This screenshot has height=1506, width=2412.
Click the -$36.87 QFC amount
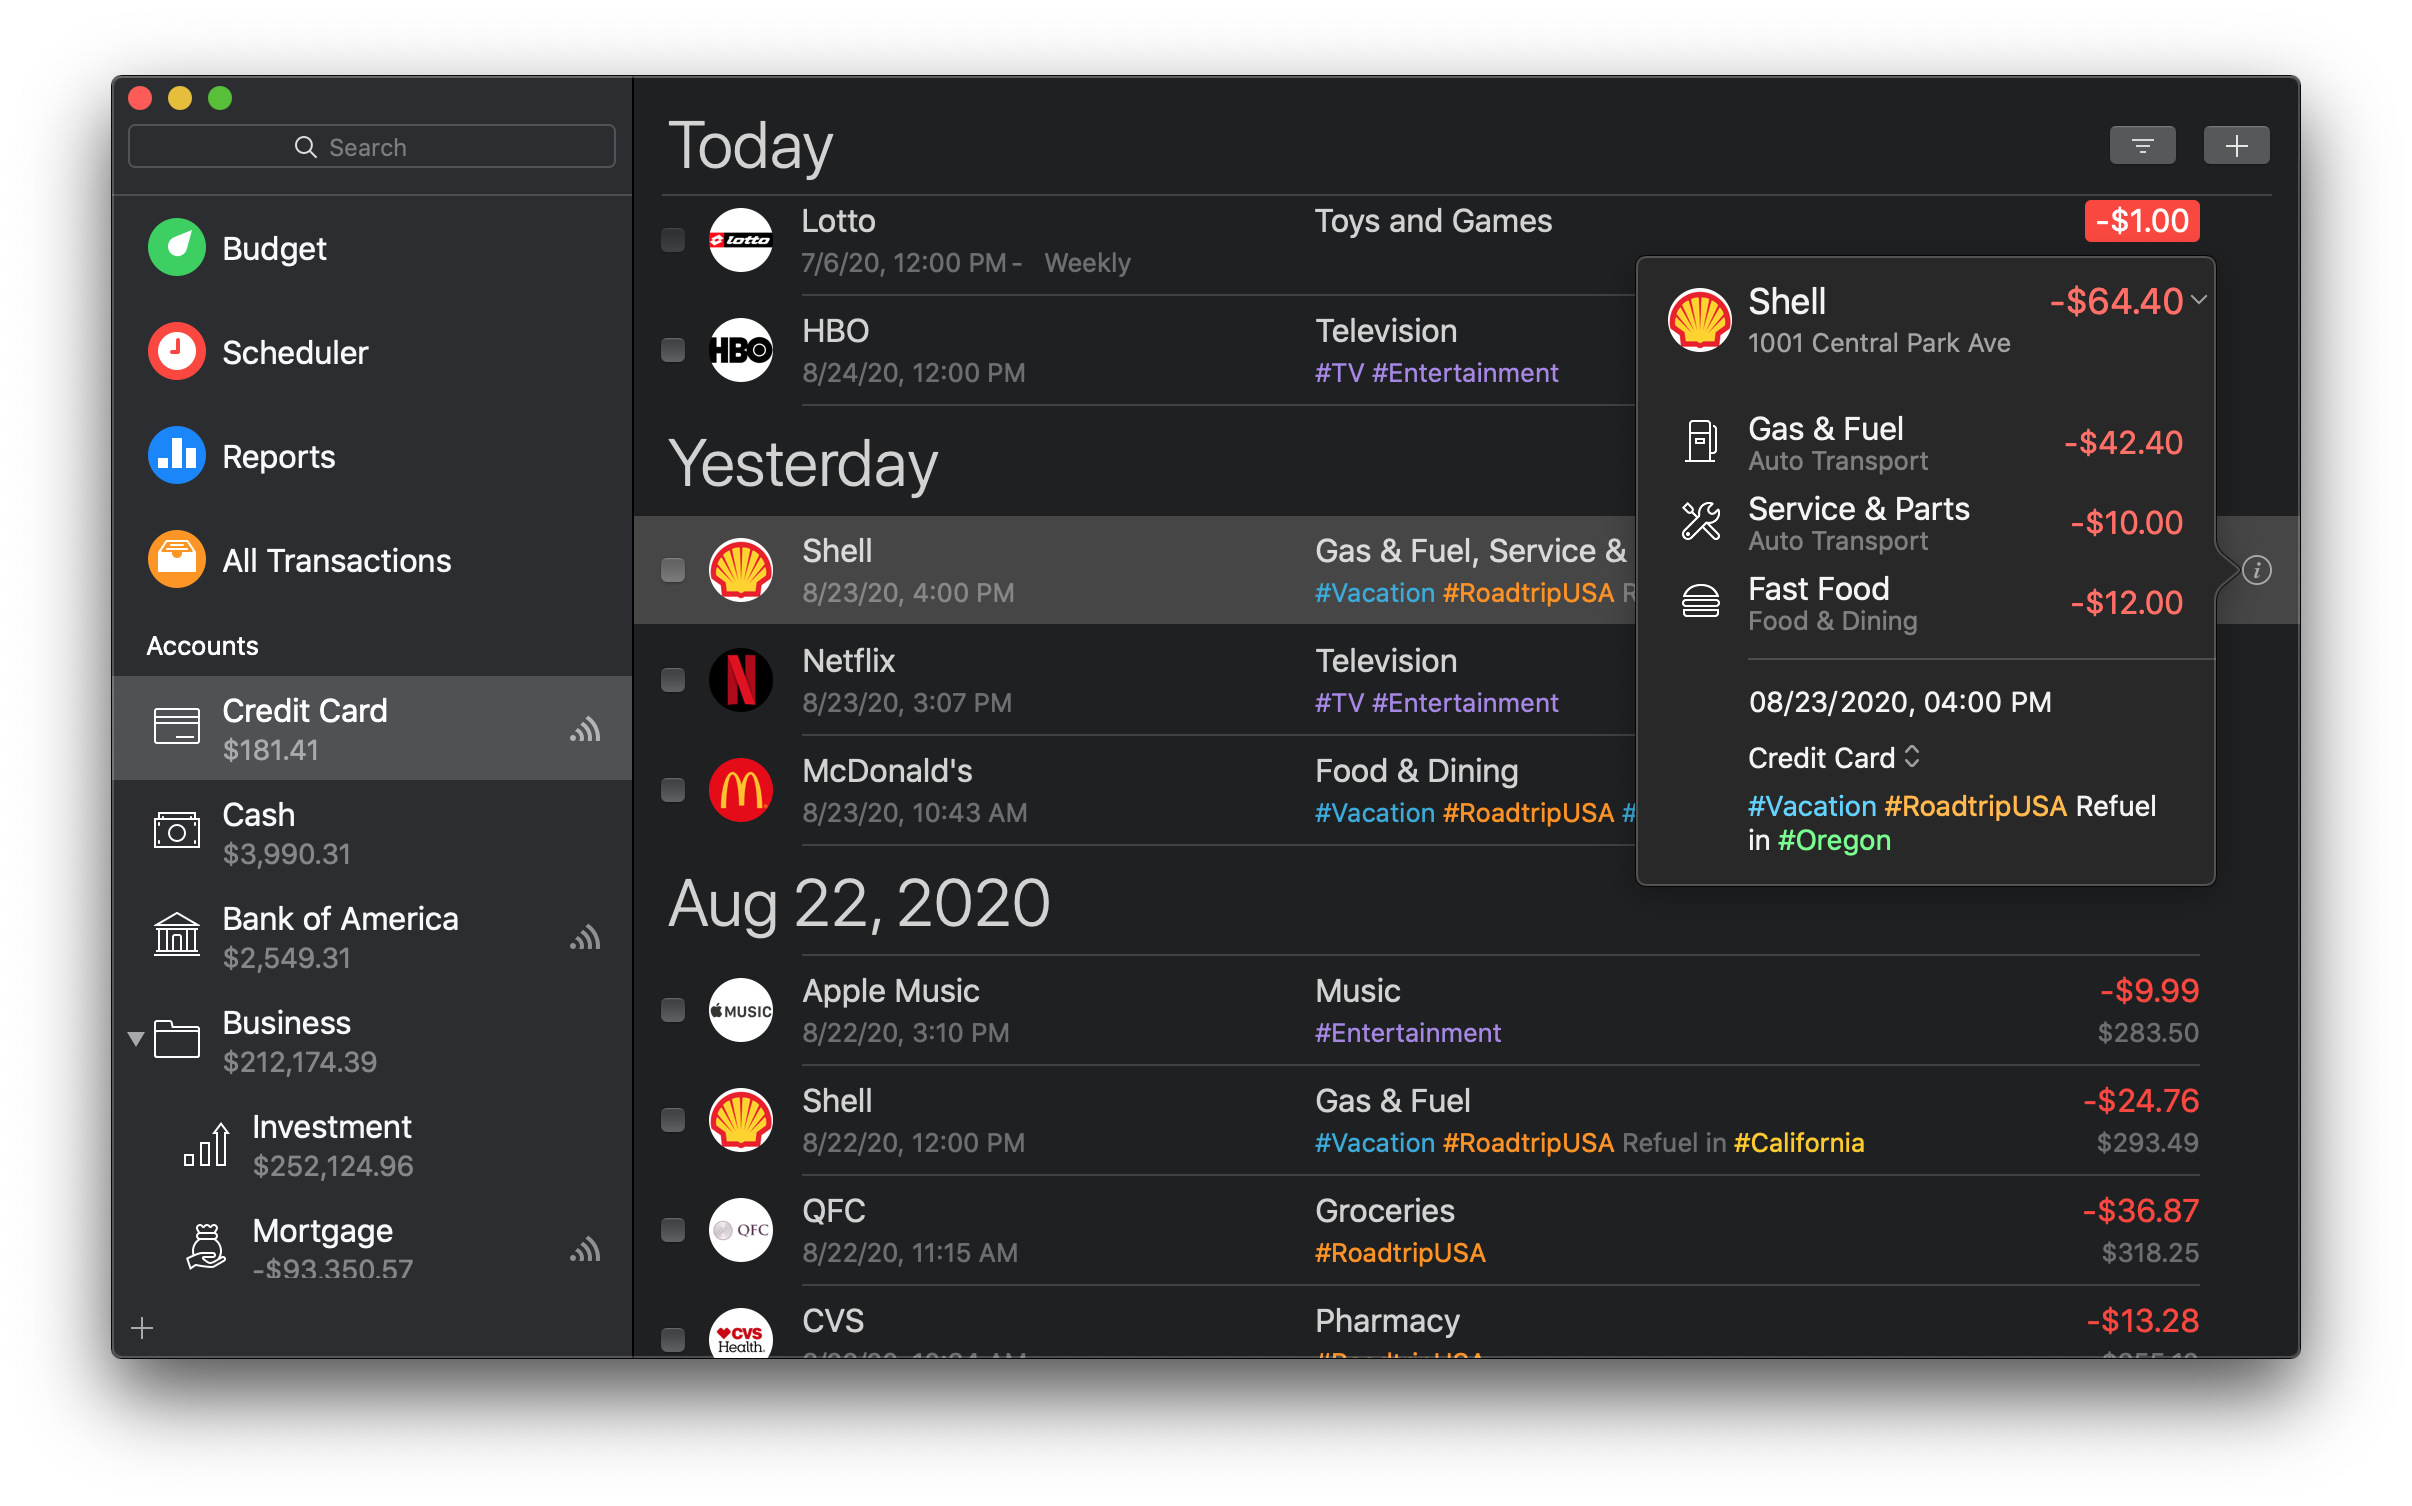click(2141, 1210)
